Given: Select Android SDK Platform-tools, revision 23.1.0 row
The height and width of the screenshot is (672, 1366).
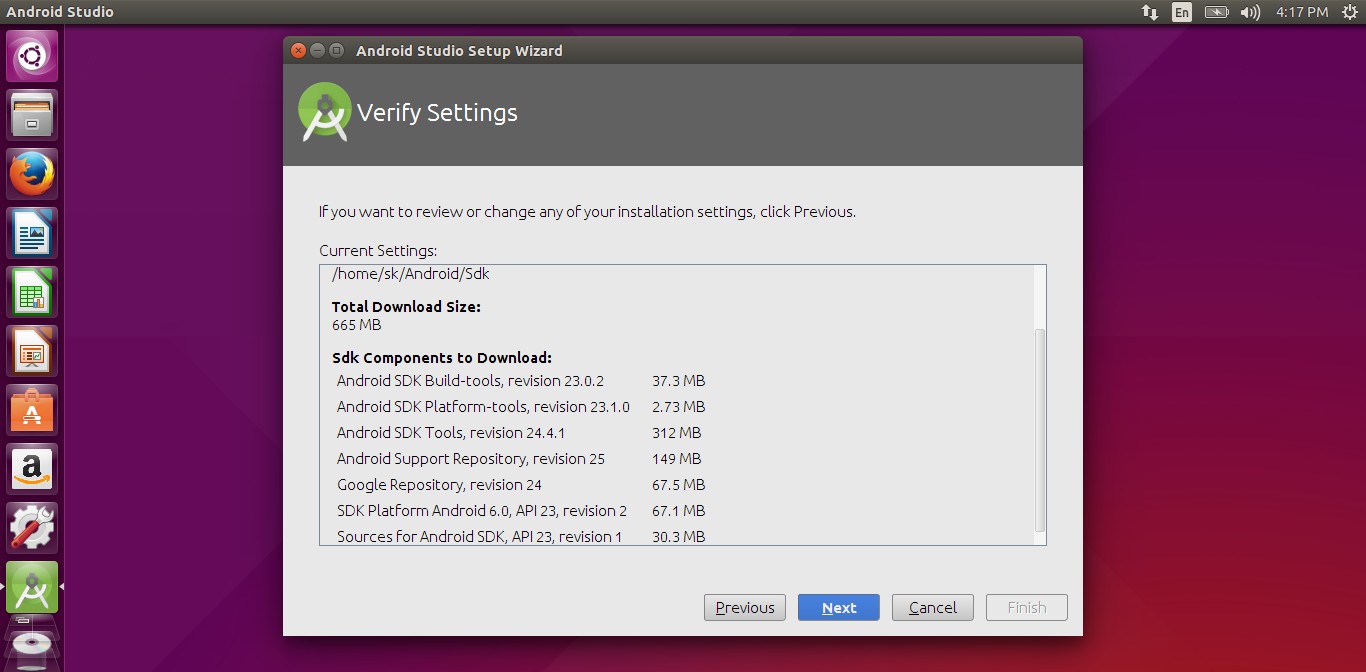Looking at the screenshot, I should pyautogui.click(x=521, y=407).
